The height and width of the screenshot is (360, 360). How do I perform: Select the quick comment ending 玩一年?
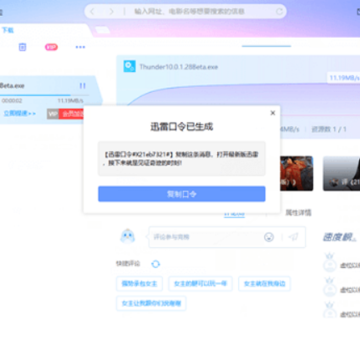pos(200,284)
